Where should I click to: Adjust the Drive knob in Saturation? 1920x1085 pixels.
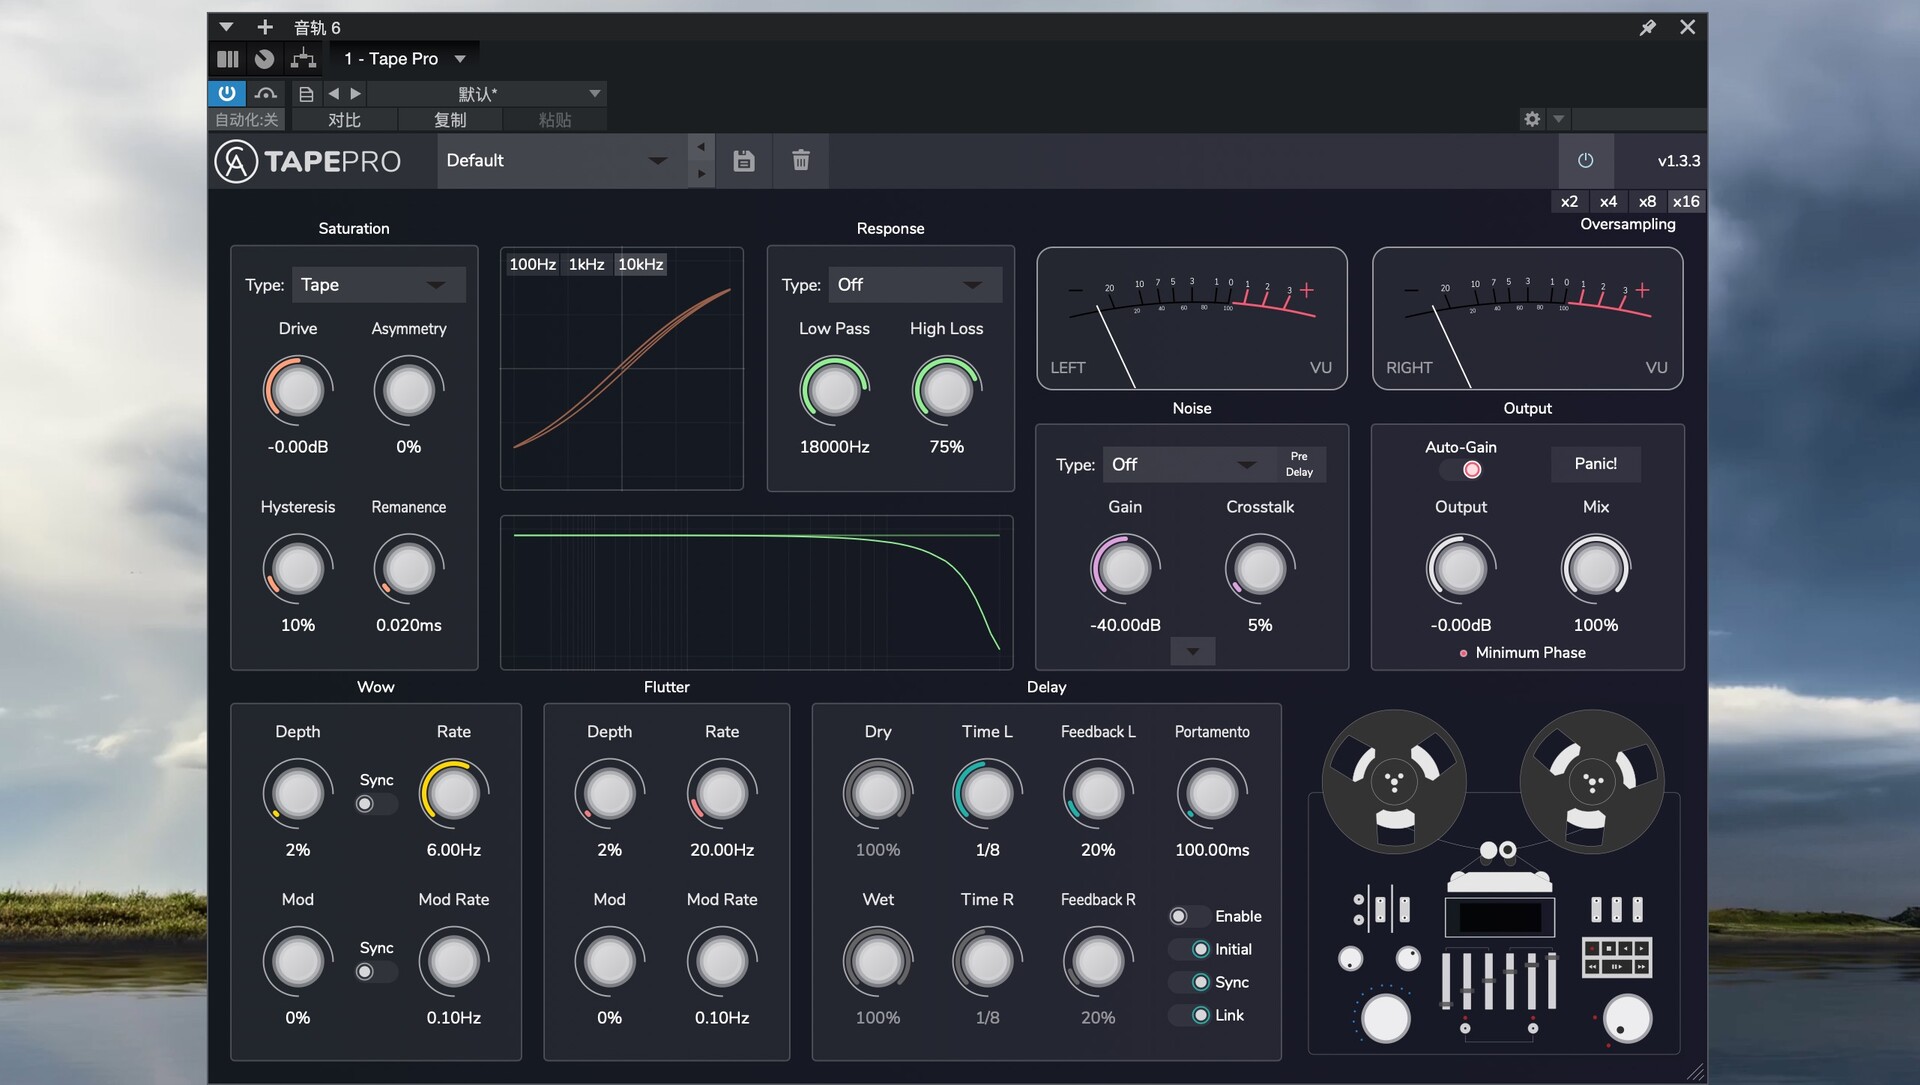pos(297,390)
